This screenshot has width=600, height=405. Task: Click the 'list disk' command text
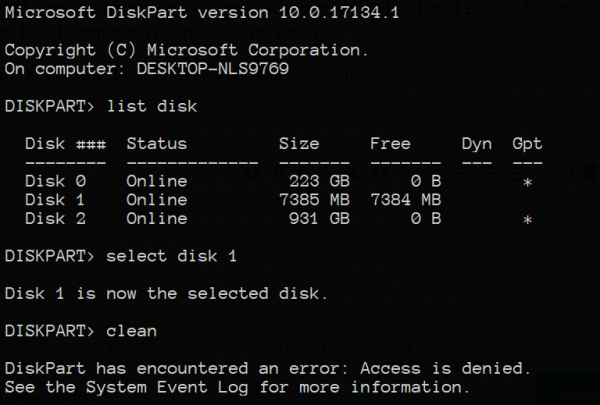coord(152,106)
